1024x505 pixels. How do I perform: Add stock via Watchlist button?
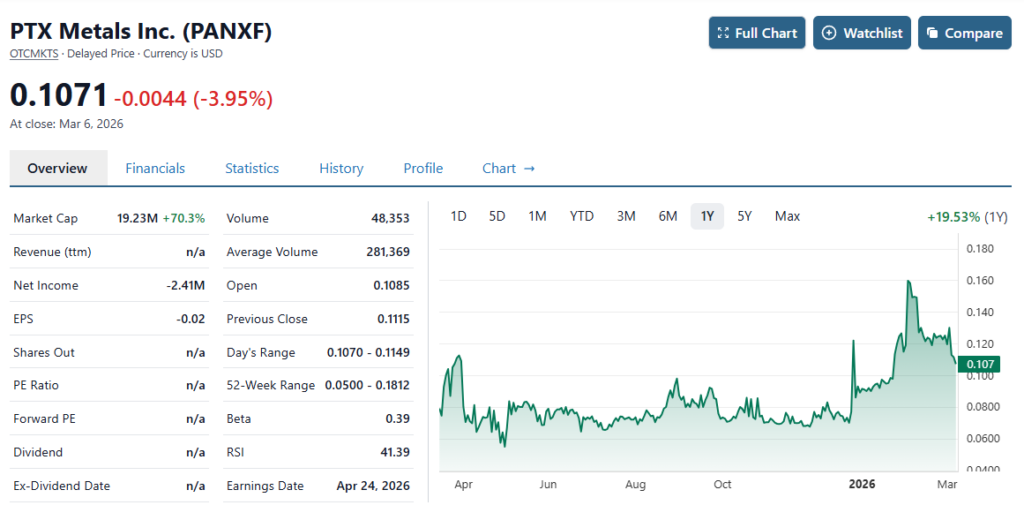coord(861,33)
